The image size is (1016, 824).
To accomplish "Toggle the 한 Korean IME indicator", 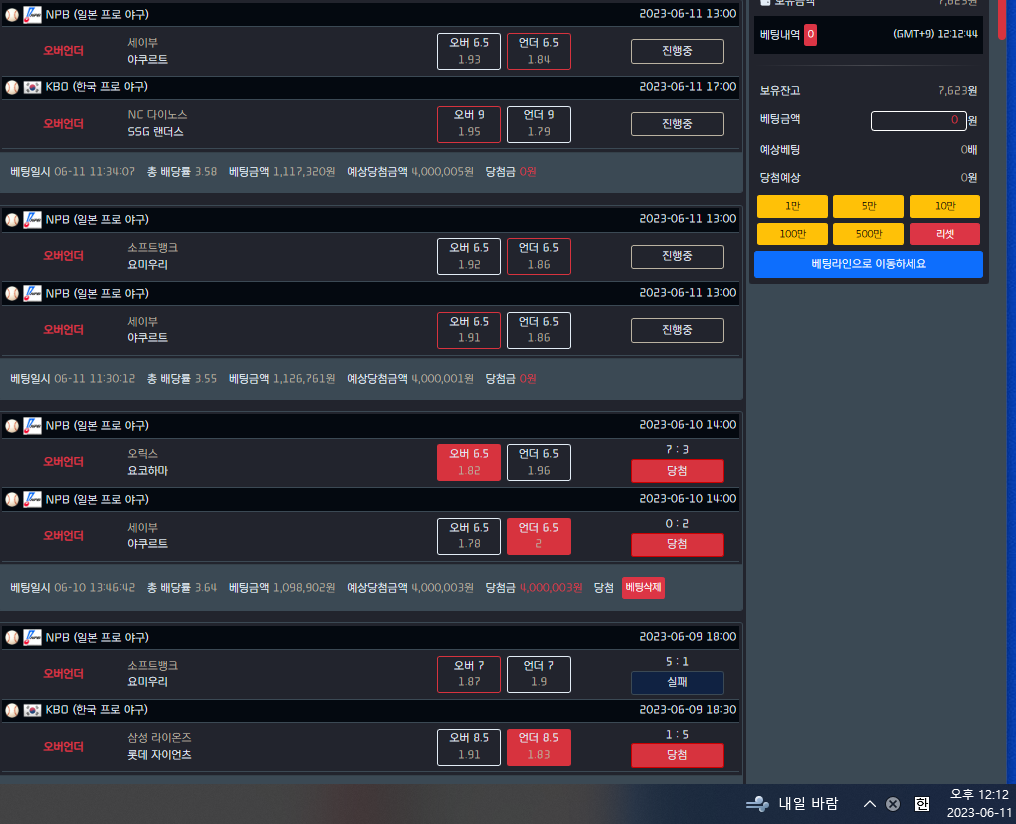I will click(x=921, y=804).
